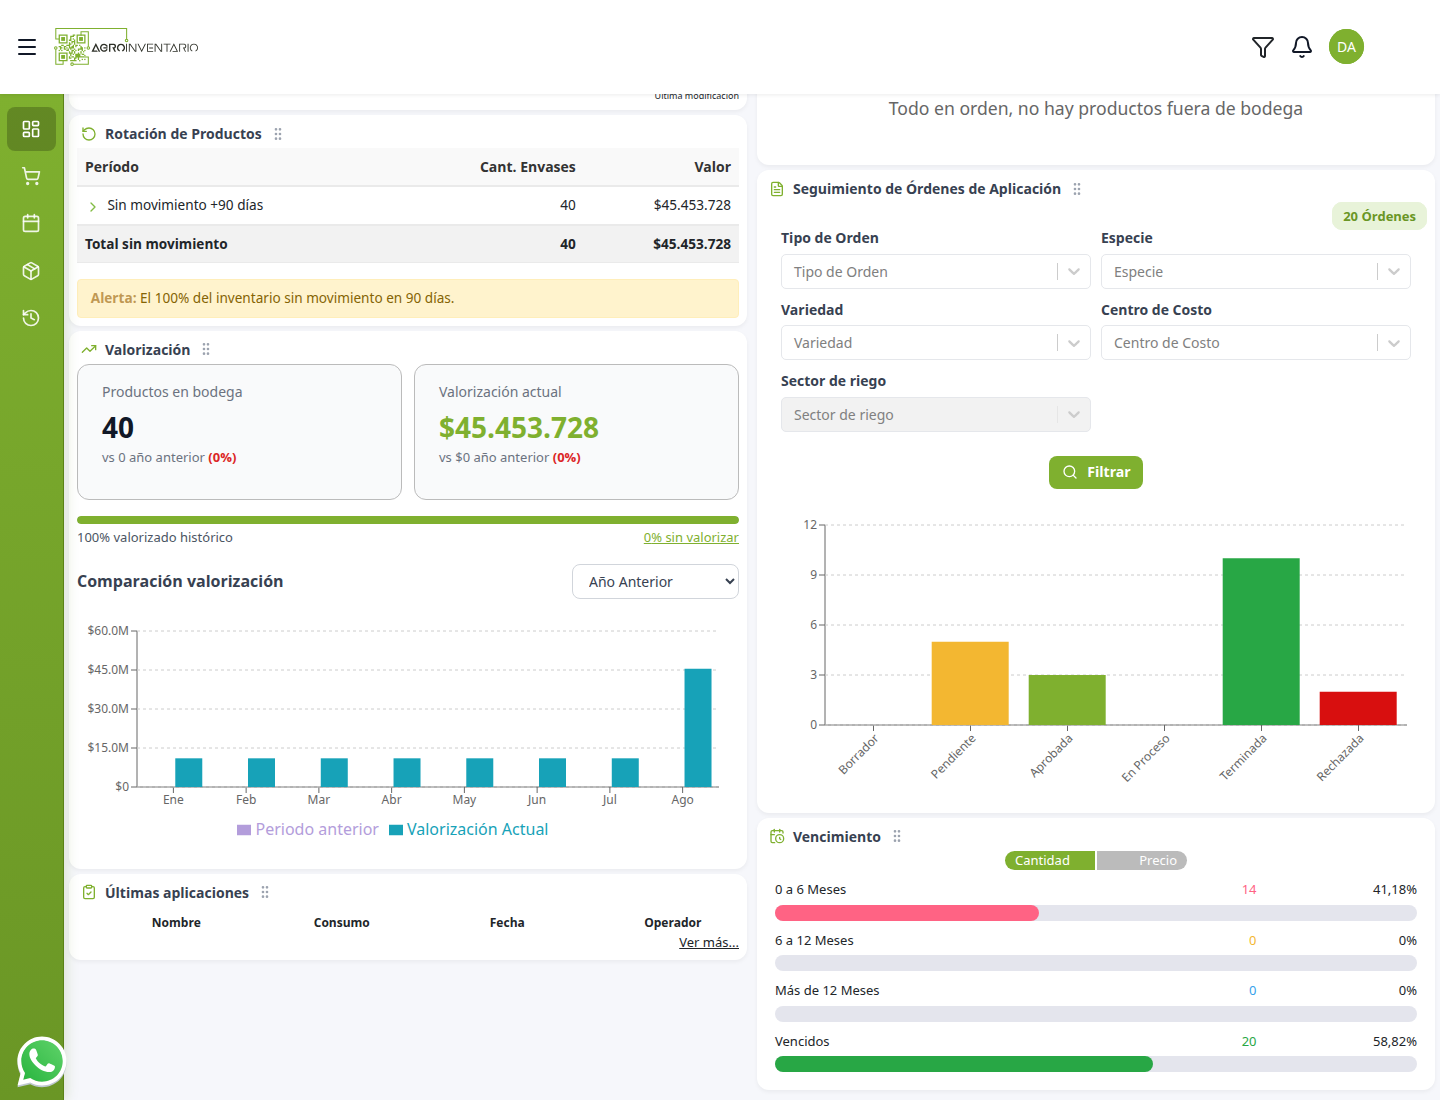Image resolution: width=1440 pixels, height=1100 pixels.
Task: Open WhatsApp support chat
Action: [x=41, y=1061]
